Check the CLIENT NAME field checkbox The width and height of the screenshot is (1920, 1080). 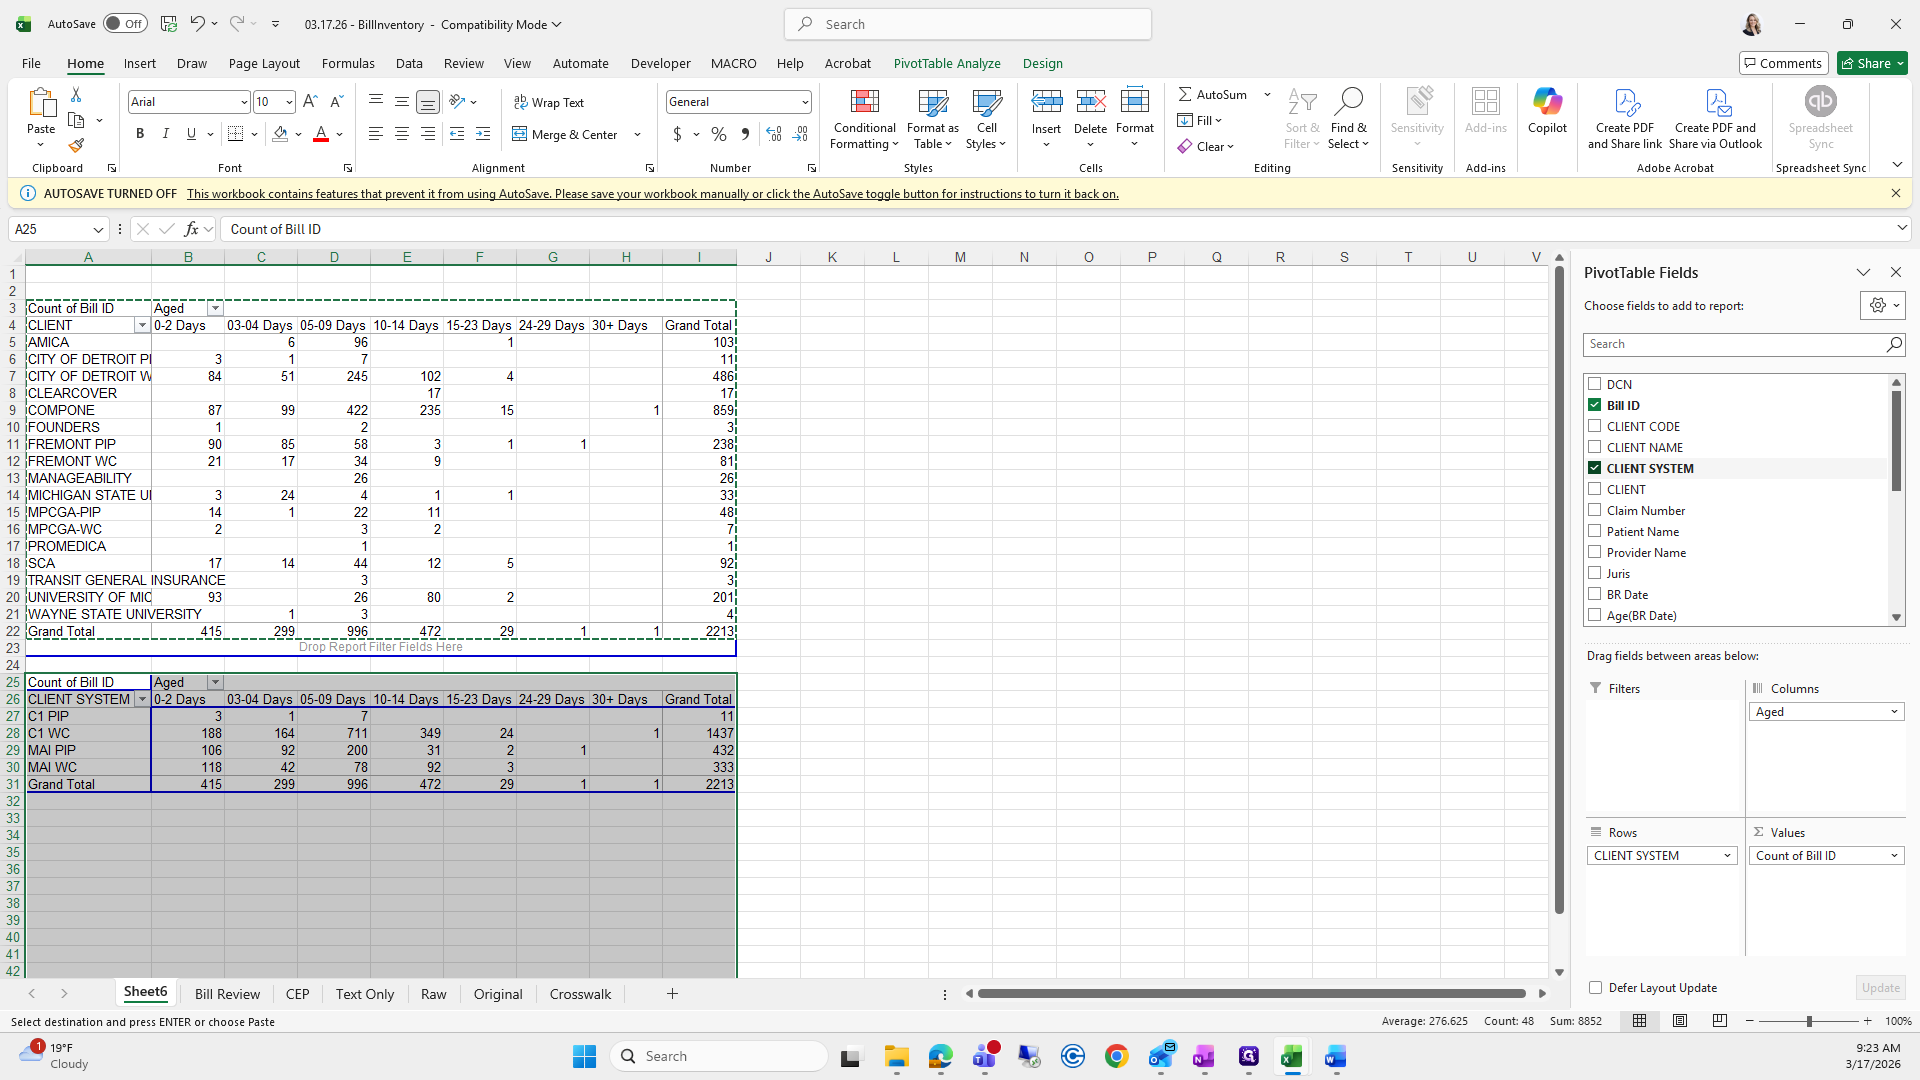[x=1595, y=447]
